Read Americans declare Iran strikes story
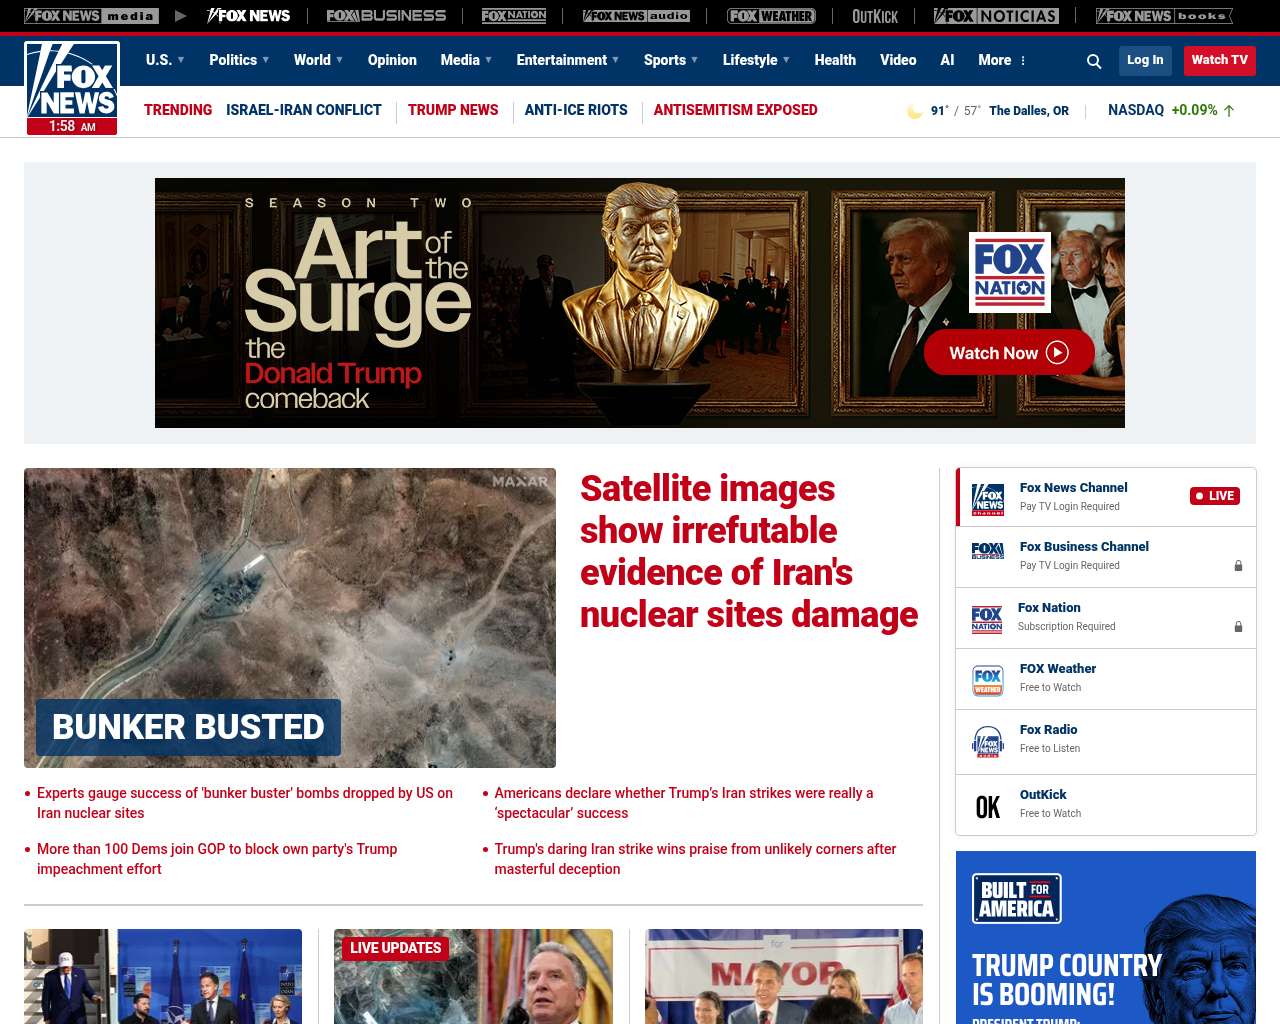The image size is (1280, 1024). (x=684, y=803)
